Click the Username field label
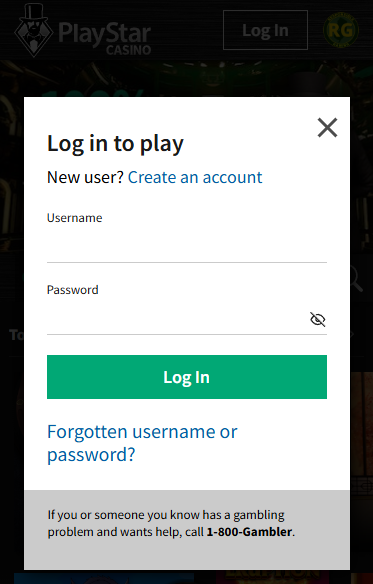Viewport: 373px width, 584px height. (75, 218)
